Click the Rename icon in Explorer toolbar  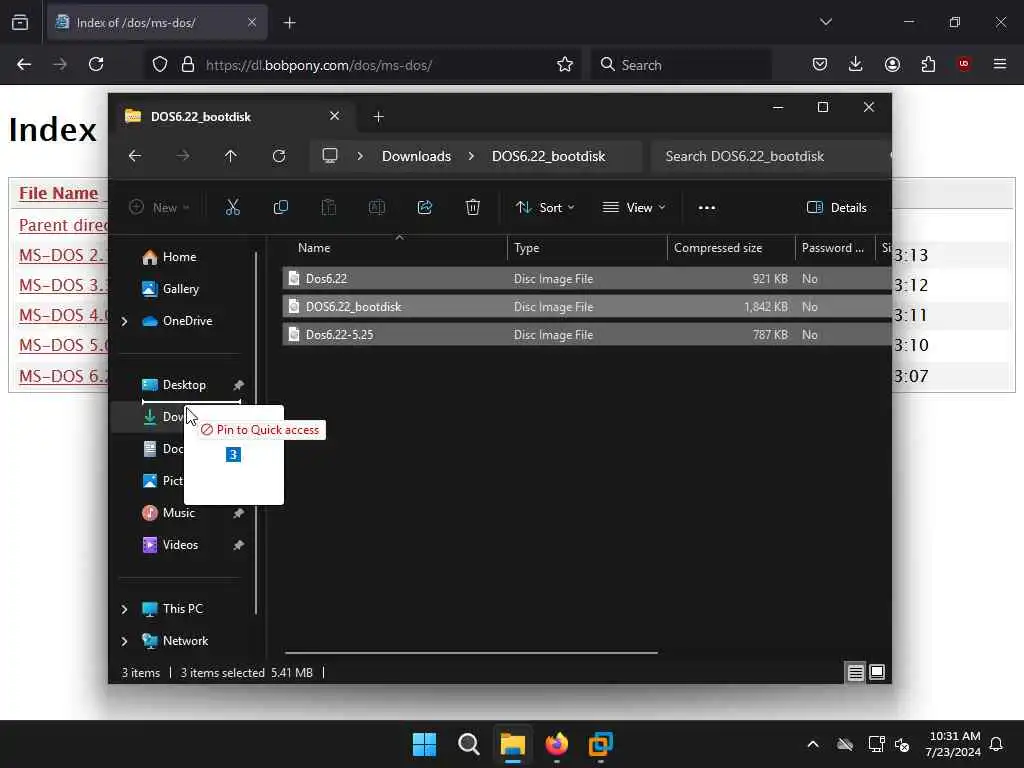(x=377, y=208)
